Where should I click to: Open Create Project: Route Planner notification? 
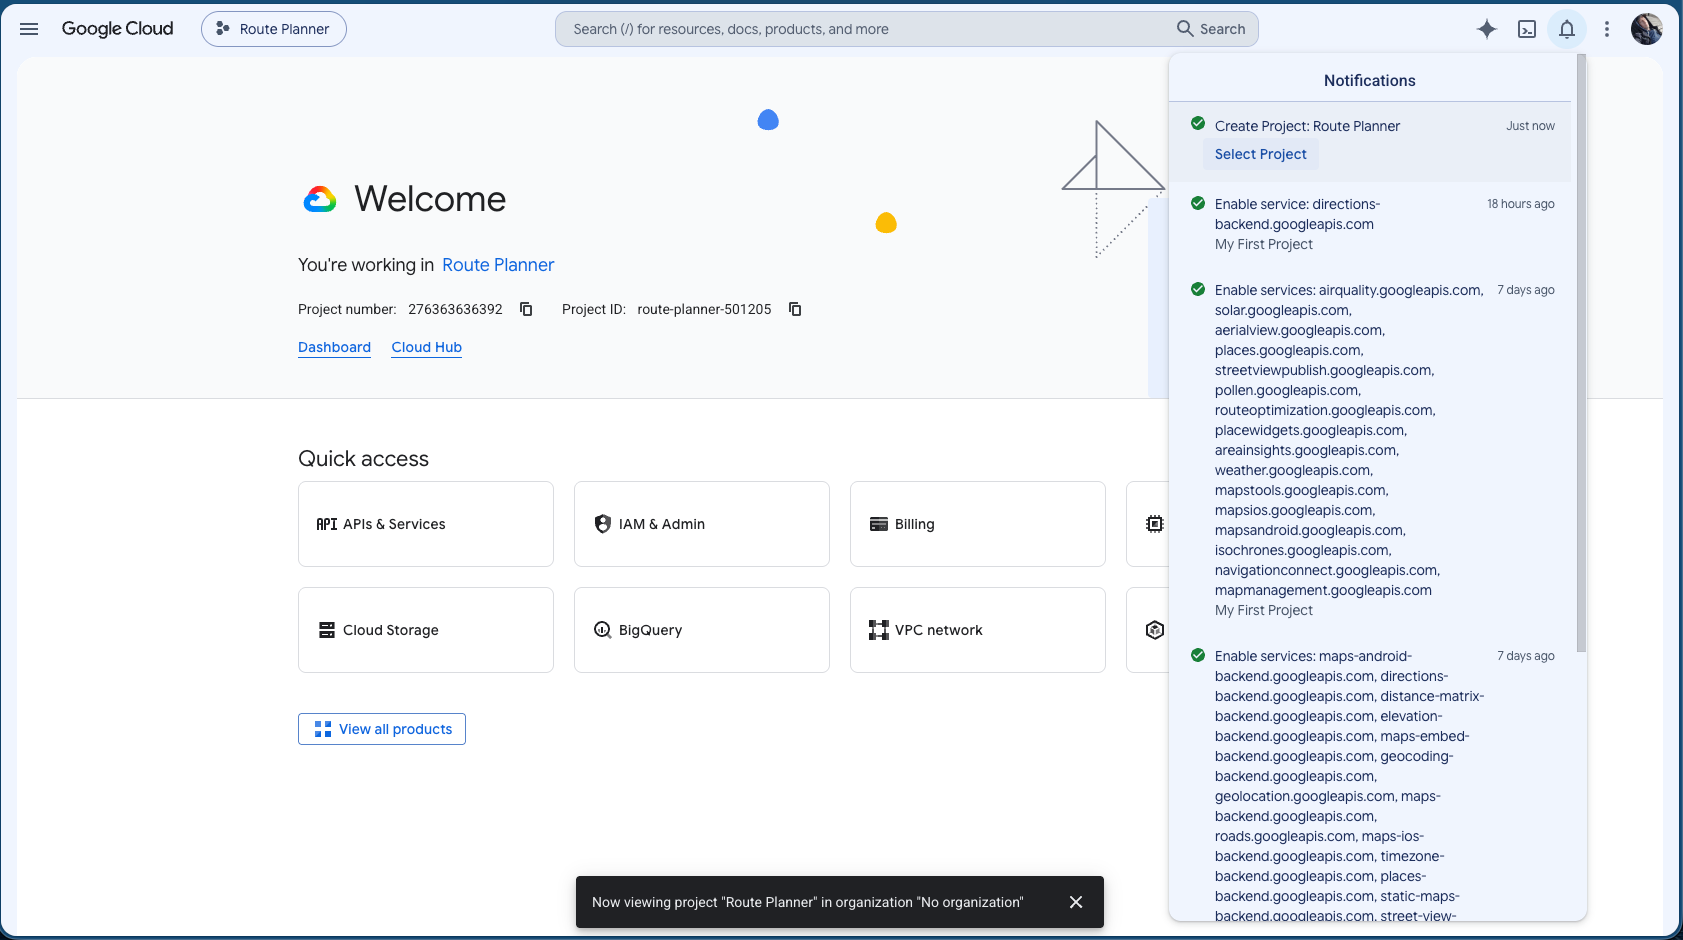click(x=1370, y=141)
